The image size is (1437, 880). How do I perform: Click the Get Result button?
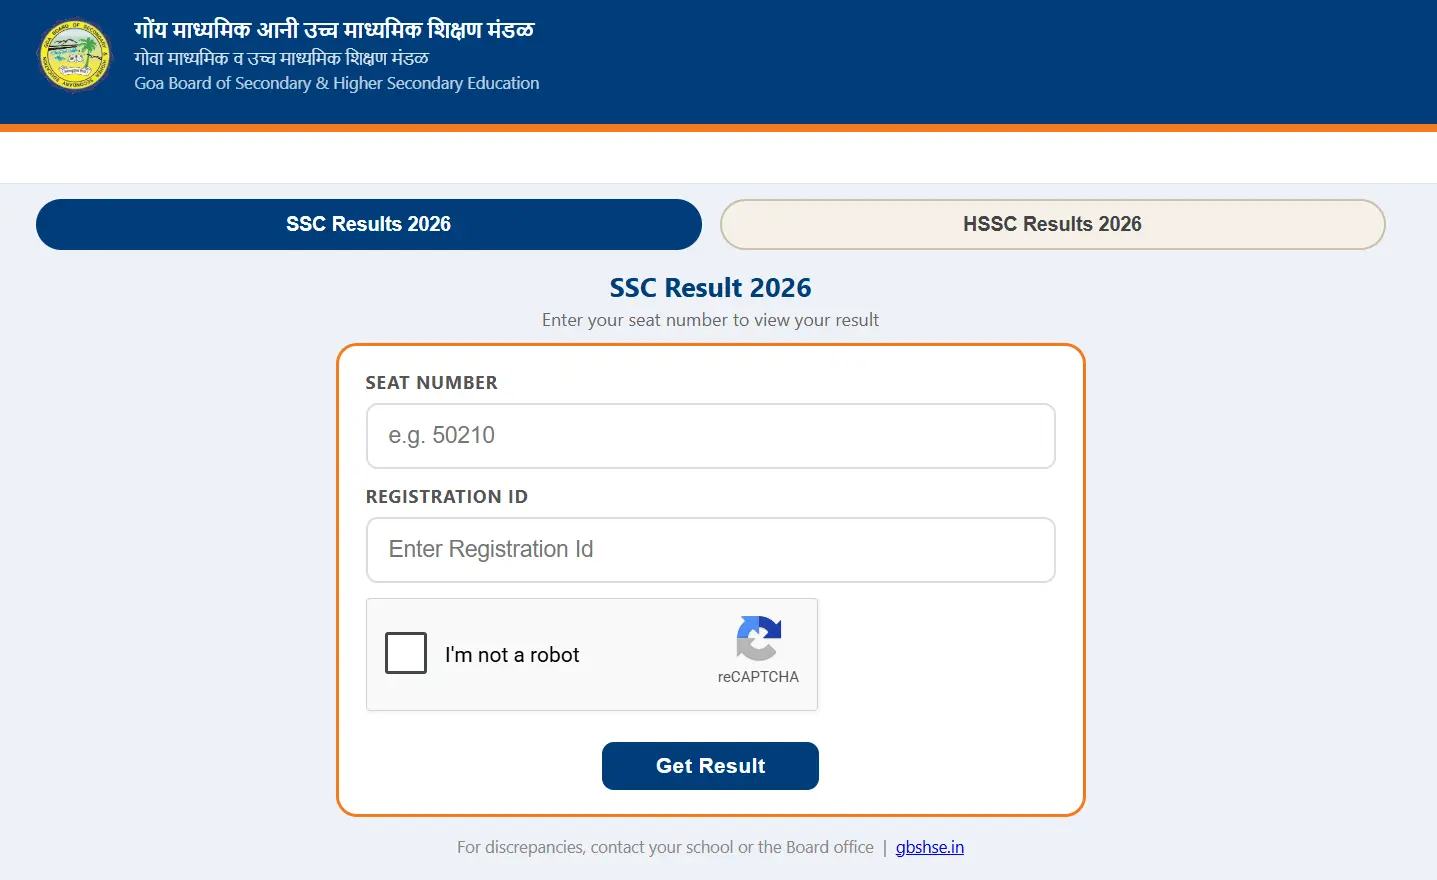coord(710,765)
